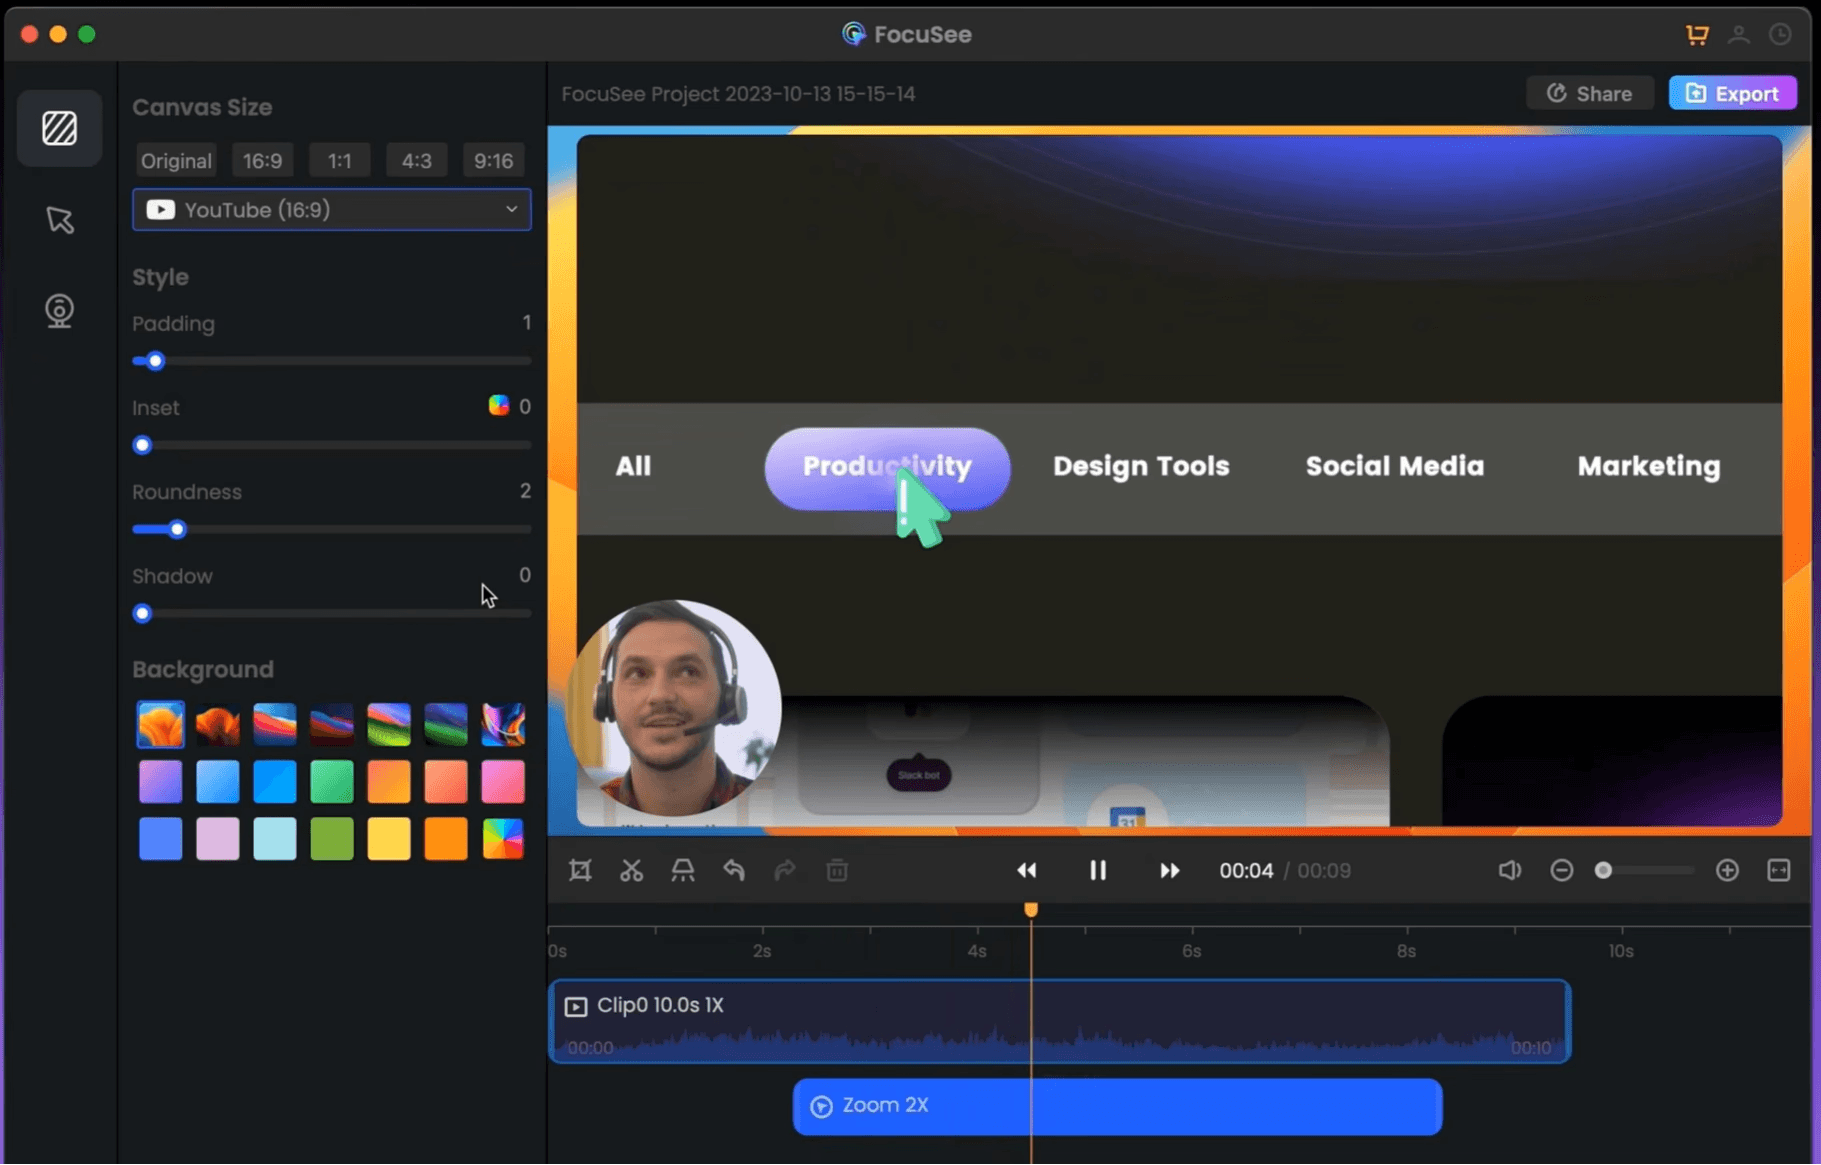Open the multicolor custom color swatch

[x=503, y=838]
